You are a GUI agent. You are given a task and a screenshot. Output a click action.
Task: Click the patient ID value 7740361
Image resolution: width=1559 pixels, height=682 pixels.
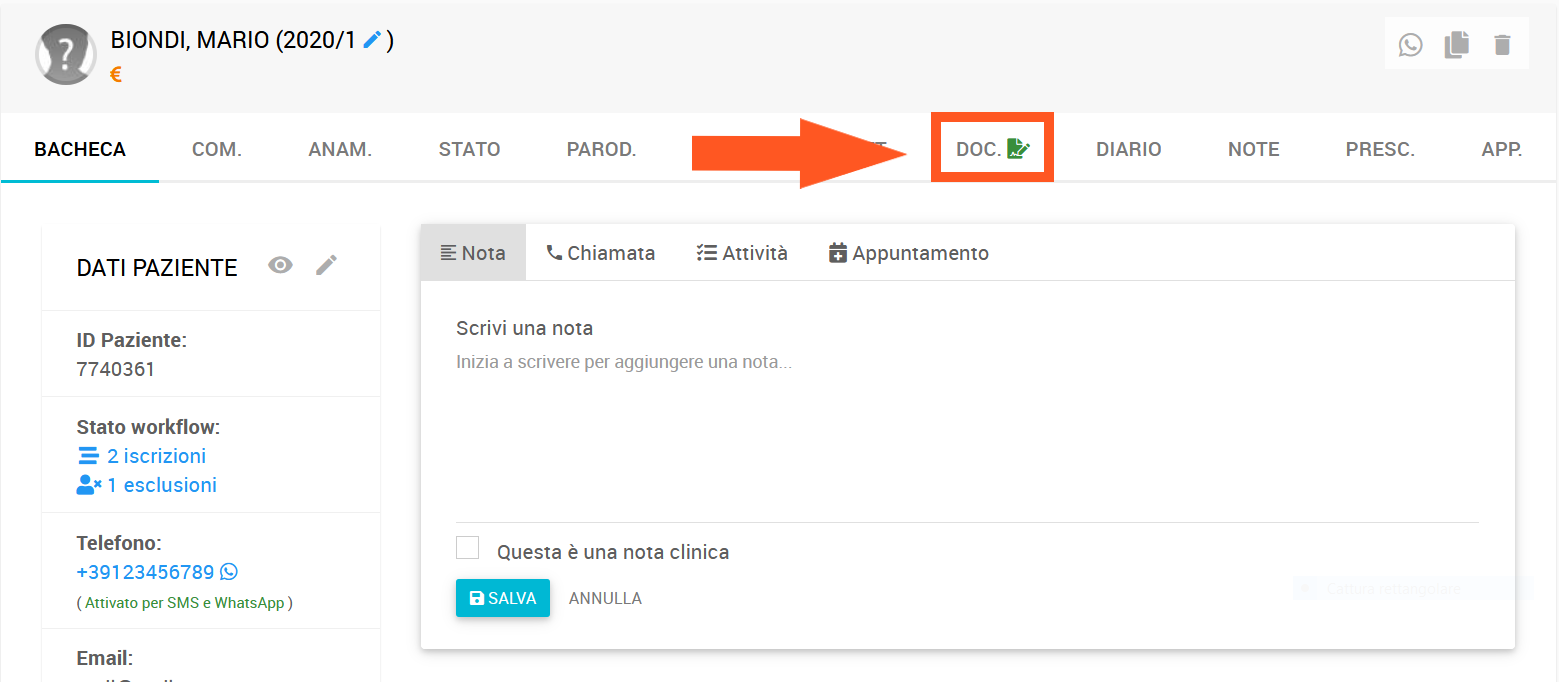click(116, 369)
